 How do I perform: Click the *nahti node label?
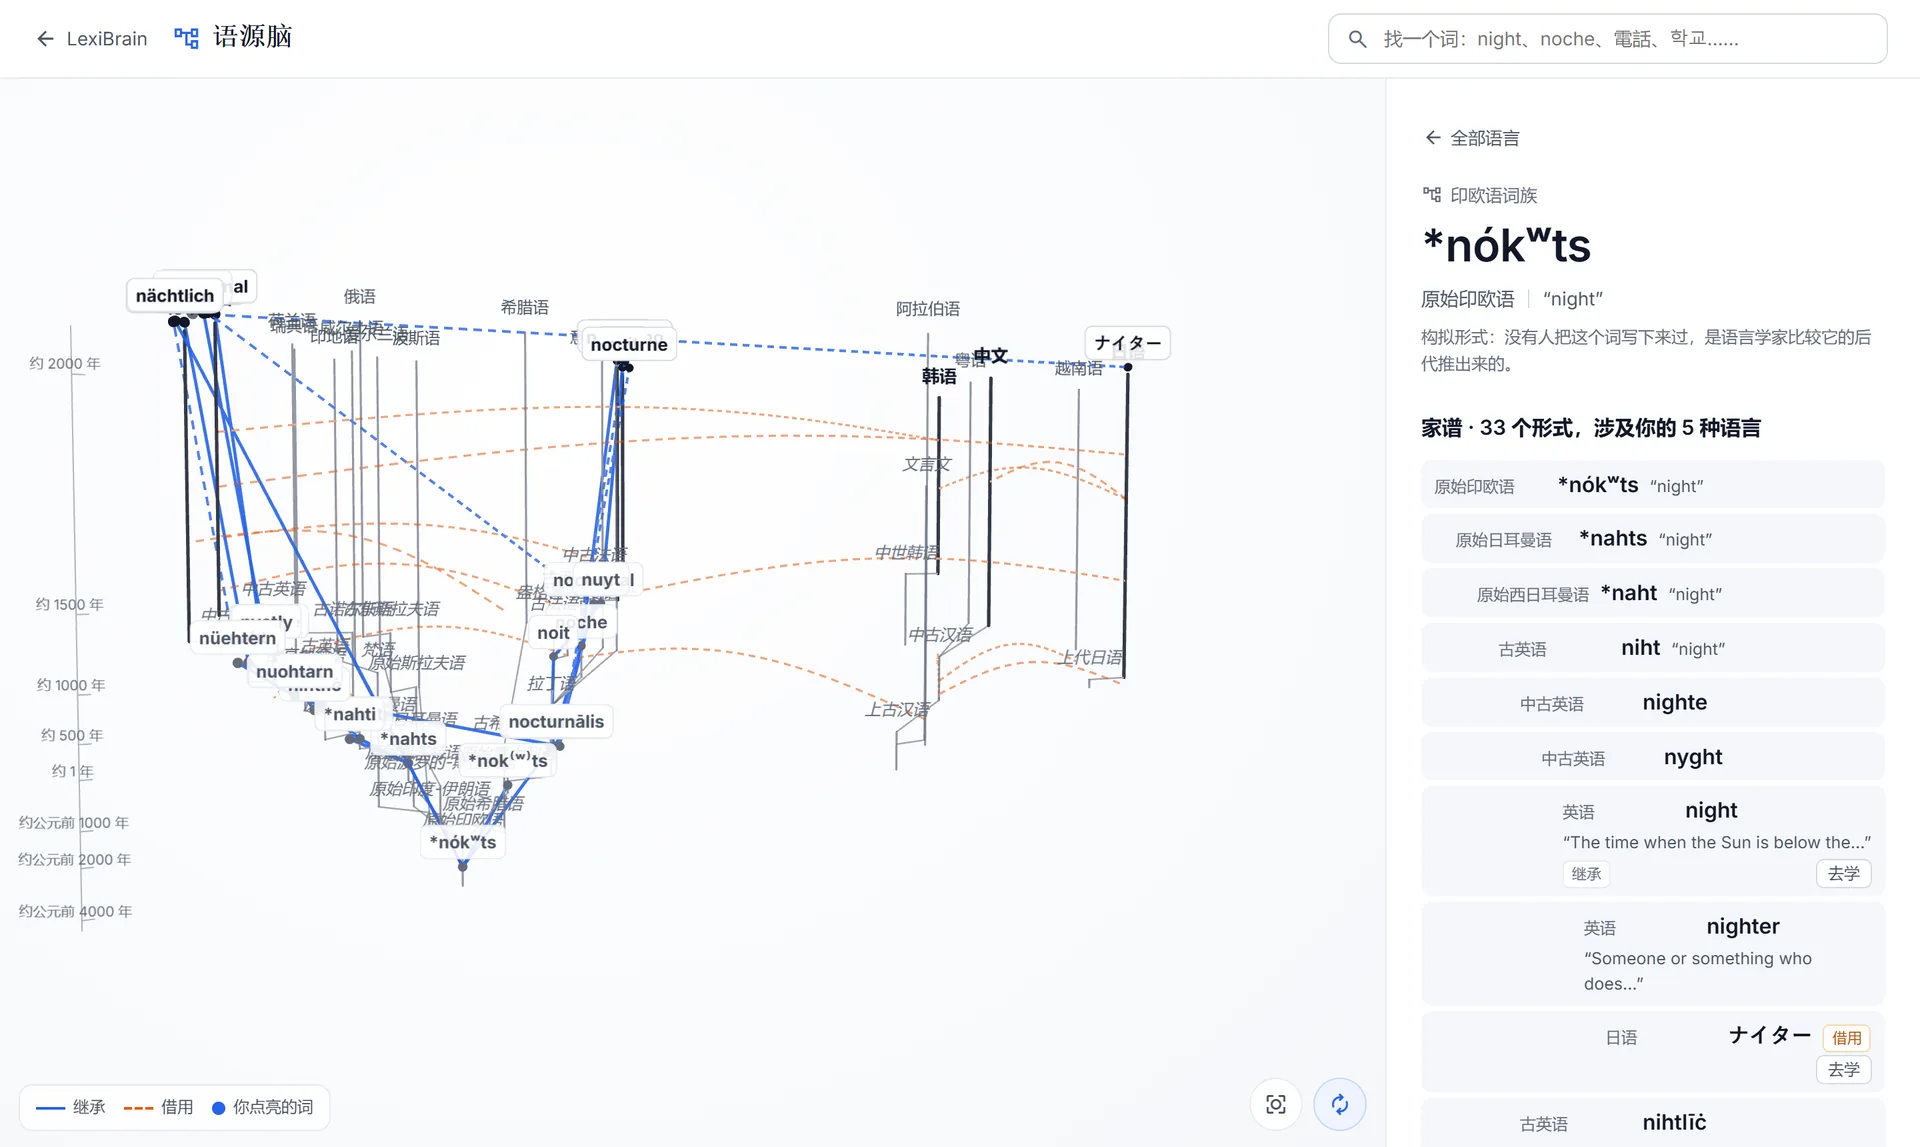point(350,714)
